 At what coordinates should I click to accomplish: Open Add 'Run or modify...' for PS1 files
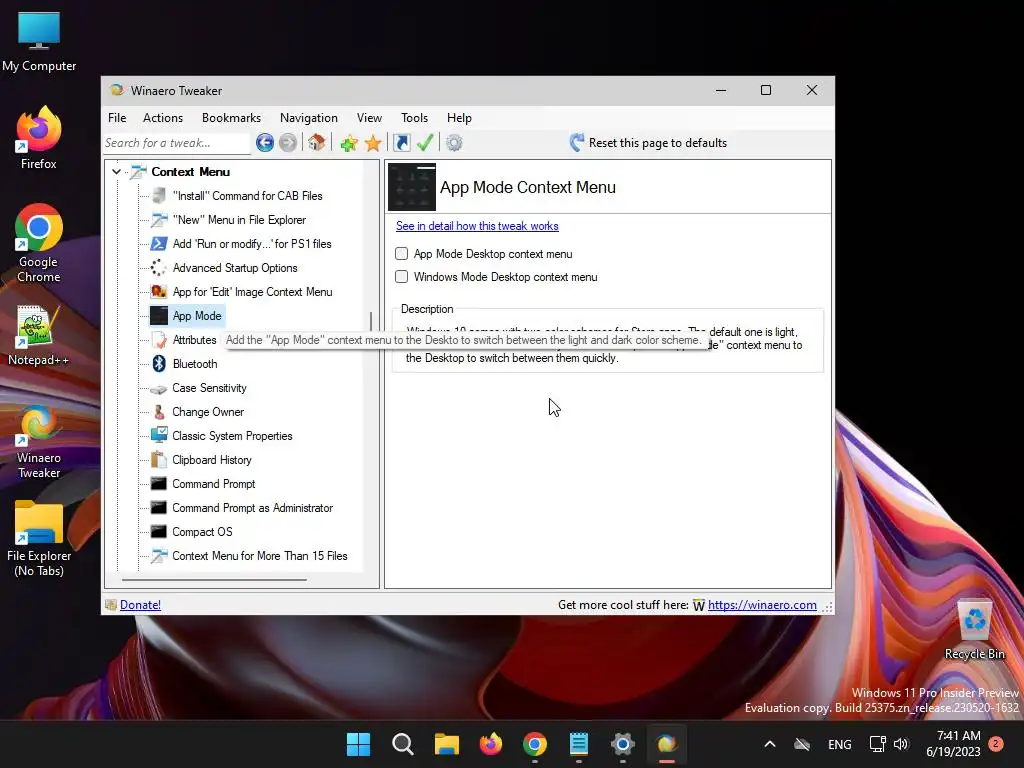tap(251, 244)
